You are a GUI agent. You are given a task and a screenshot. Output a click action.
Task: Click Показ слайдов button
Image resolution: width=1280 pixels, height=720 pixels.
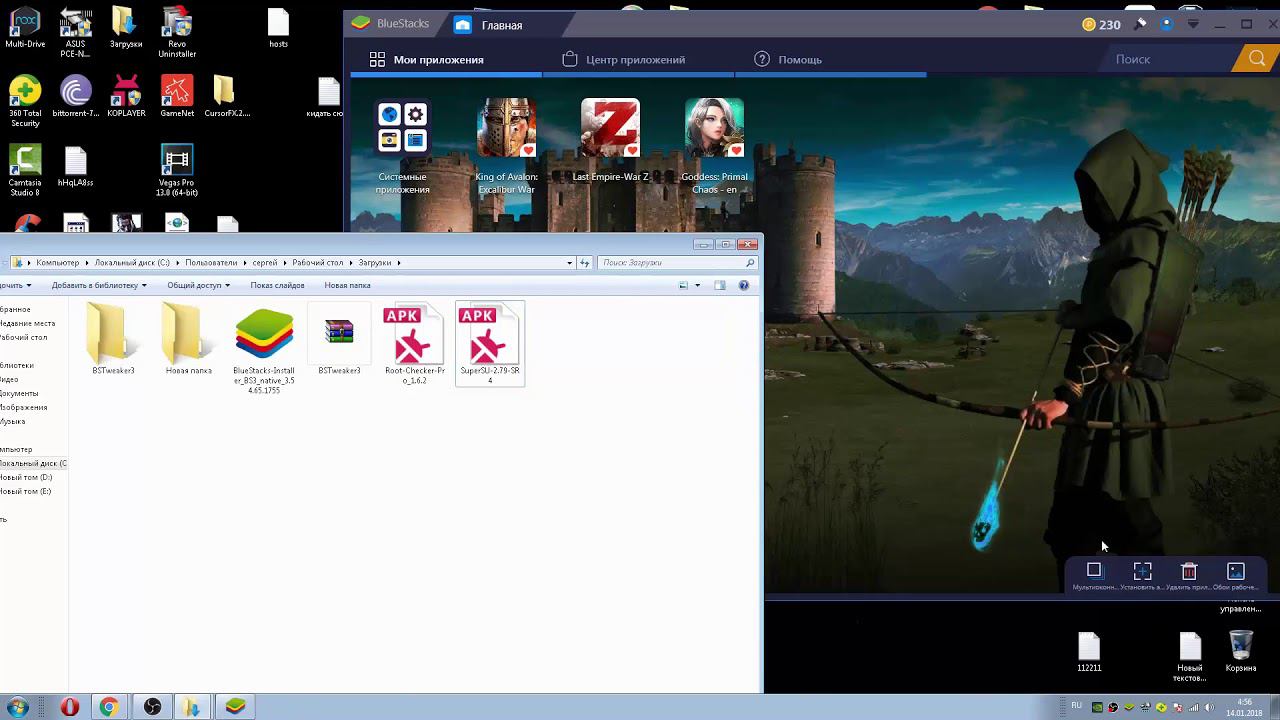(x=277, y=285)
